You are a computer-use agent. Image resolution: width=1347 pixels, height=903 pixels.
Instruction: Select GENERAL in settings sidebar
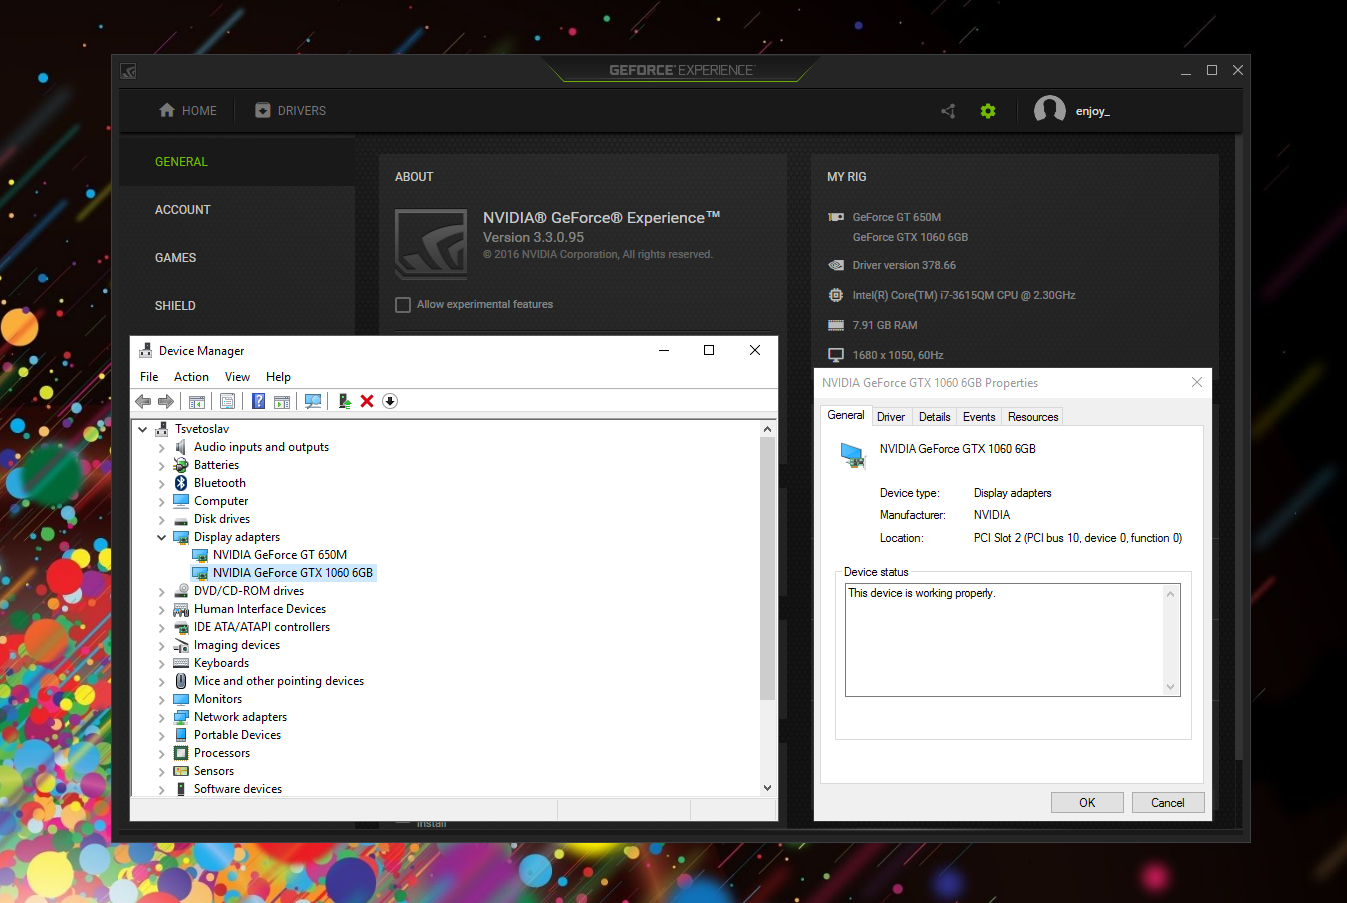tap(237, 162)
